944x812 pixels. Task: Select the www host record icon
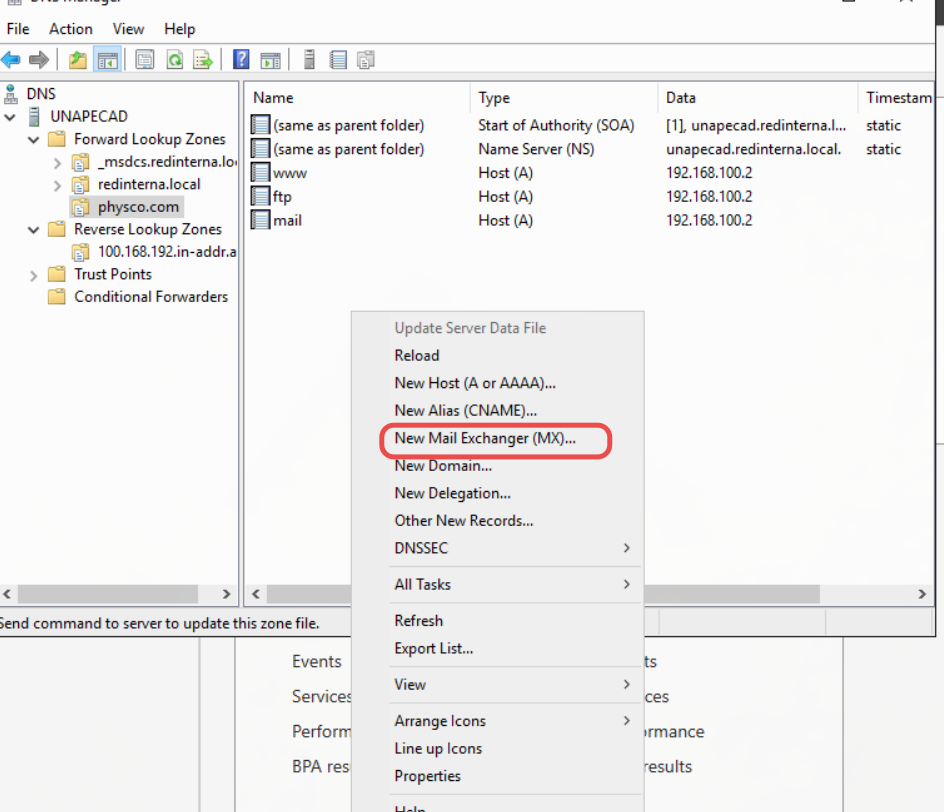tap(260, 173)
